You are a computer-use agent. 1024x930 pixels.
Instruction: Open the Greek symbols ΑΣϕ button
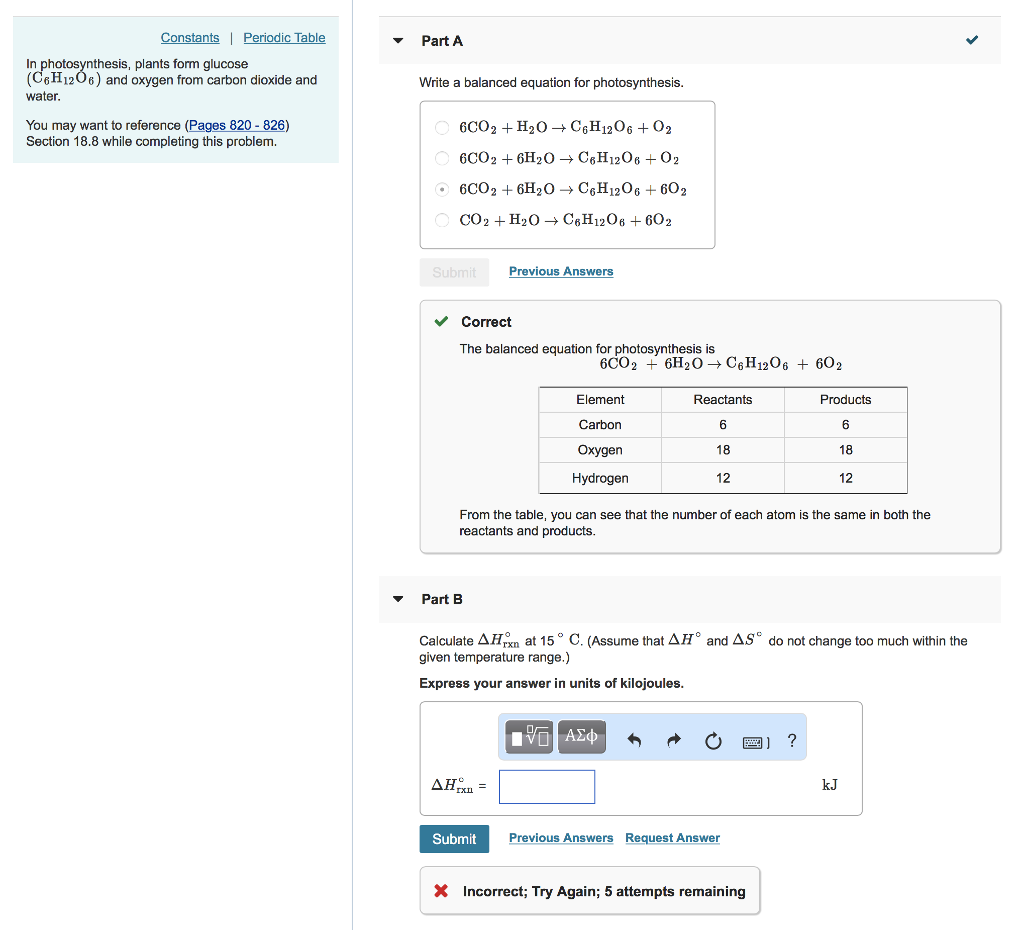[x=581, y=737]
